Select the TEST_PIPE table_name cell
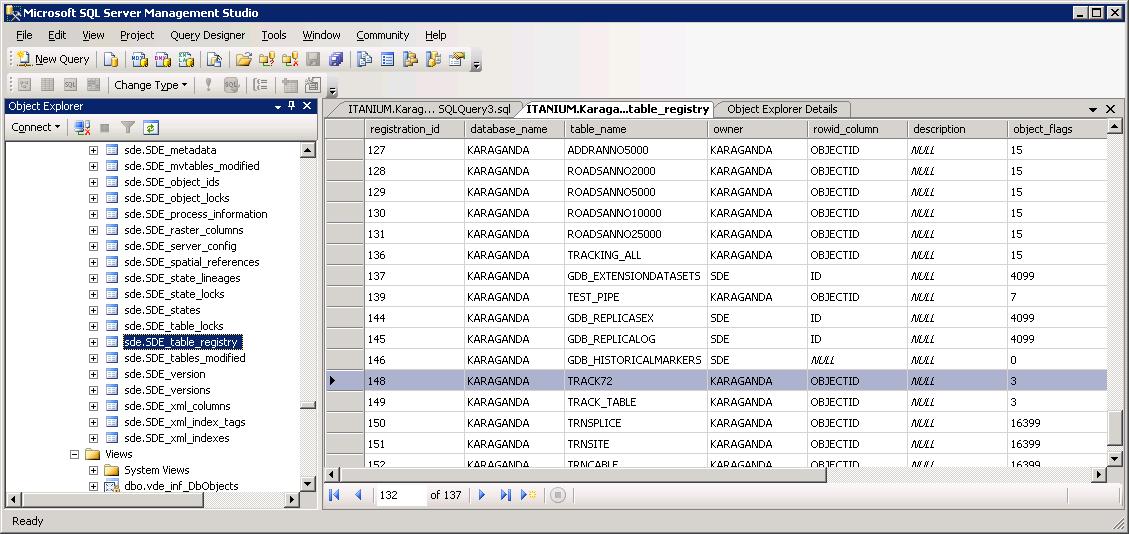The image size is (1129, 534). coord(636,297)
